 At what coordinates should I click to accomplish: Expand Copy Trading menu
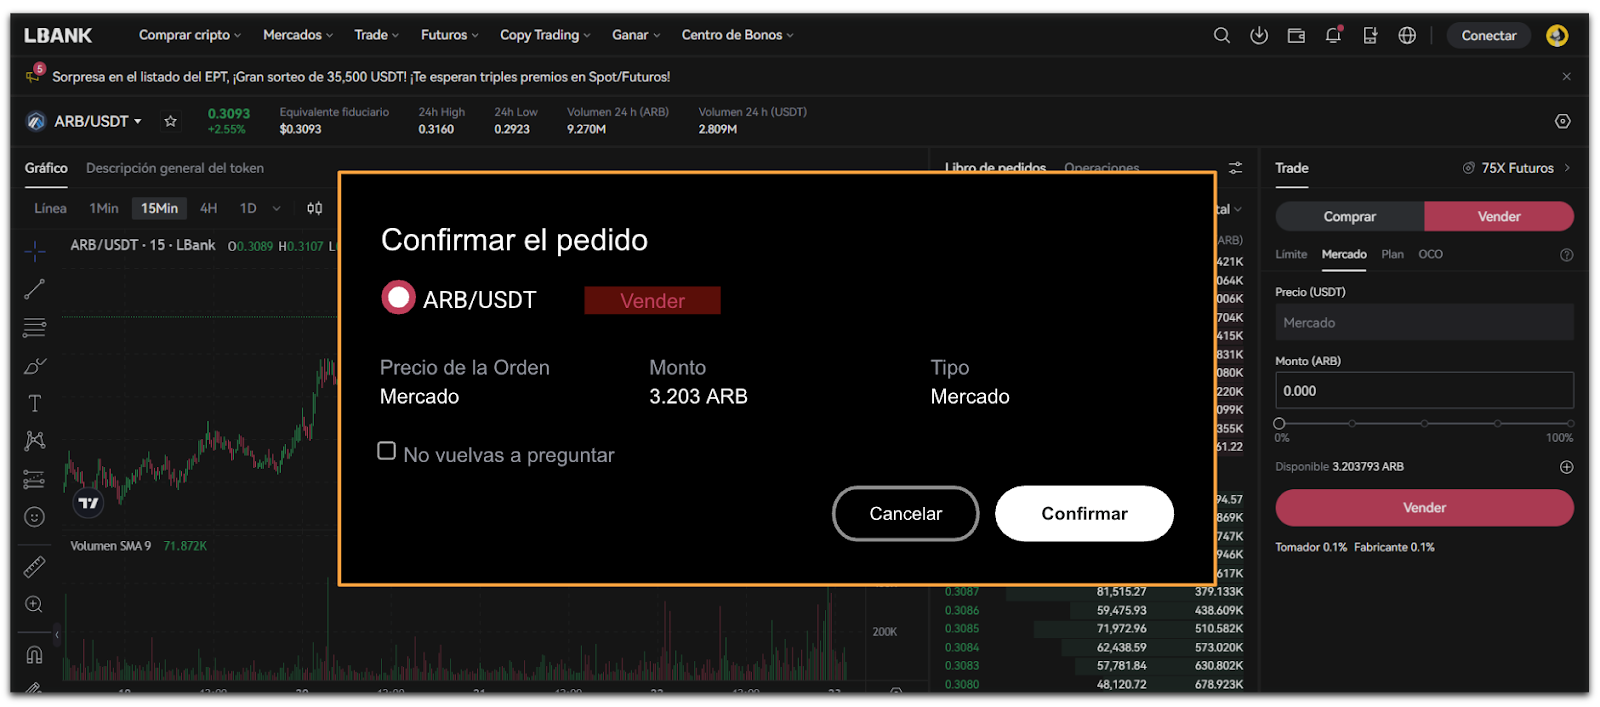(545, 35)
